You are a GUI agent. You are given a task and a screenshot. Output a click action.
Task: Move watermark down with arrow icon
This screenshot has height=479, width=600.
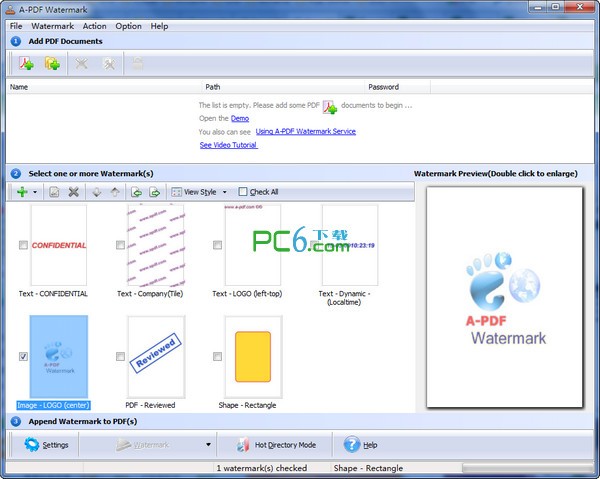97,192
